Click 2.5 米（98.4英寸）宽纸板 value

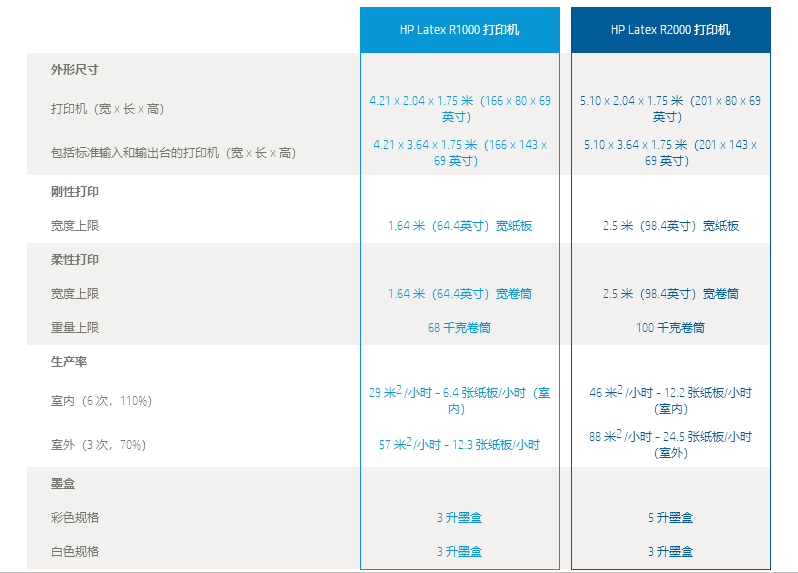671,225
